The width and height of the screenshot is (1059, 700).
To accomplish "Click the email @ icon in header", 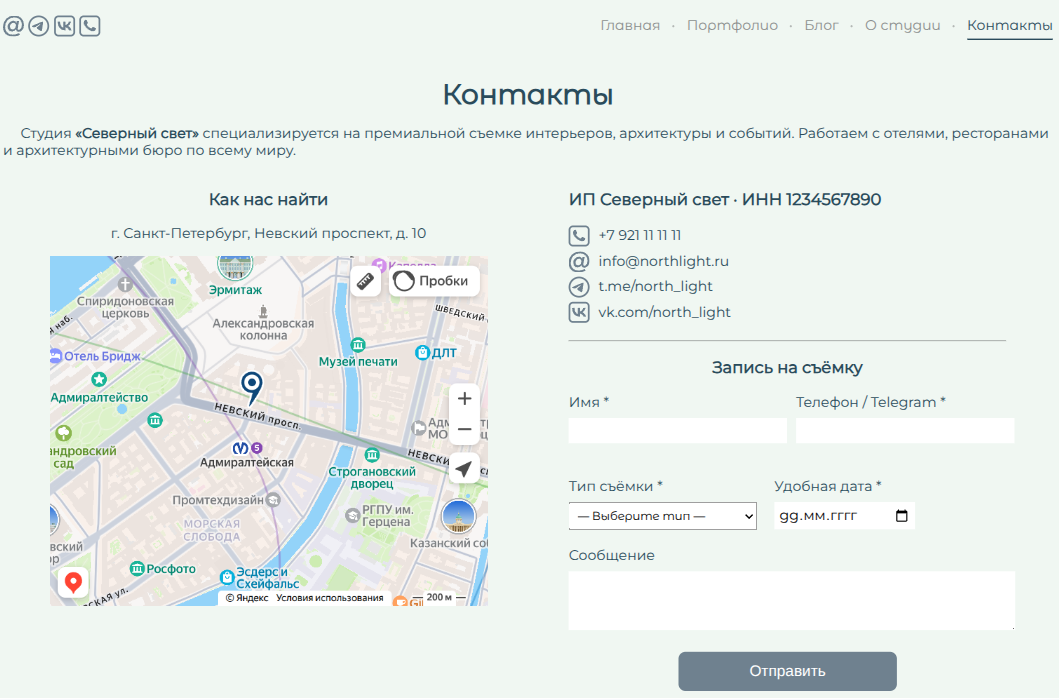I will point(14,26).
